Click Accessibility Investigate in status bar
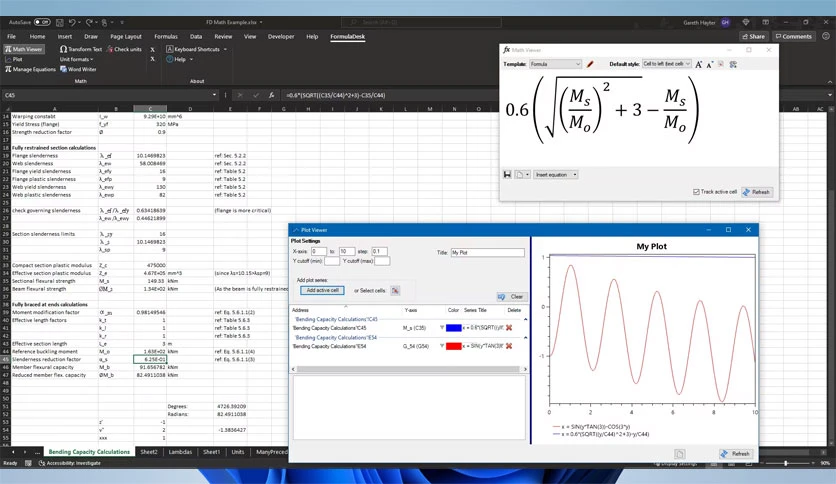The image size is (836, 484). (x=69, y=463)
